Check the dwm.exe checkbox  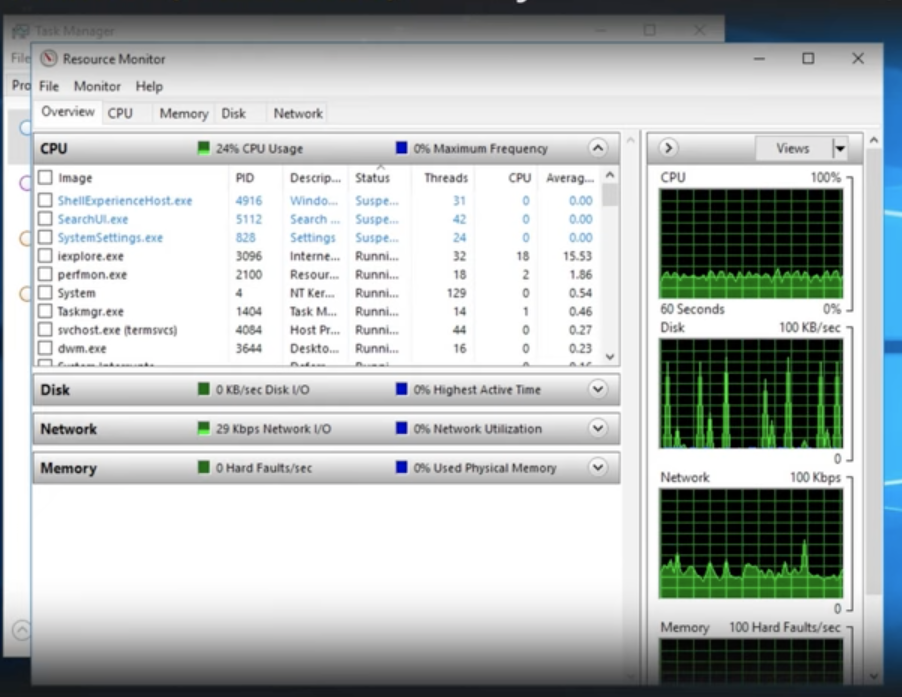pyautogui.click(x=45, y=348)
